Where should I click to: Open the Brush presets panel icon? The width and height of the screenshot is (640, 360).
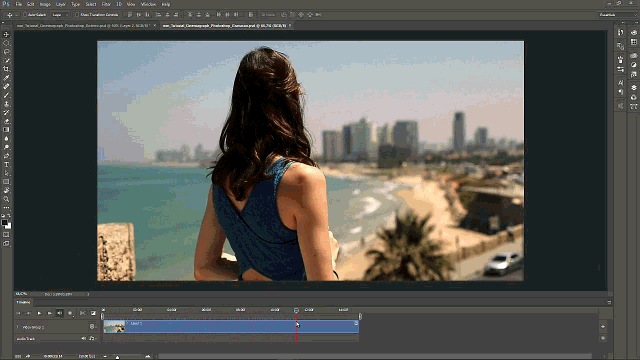pos(620,69)
